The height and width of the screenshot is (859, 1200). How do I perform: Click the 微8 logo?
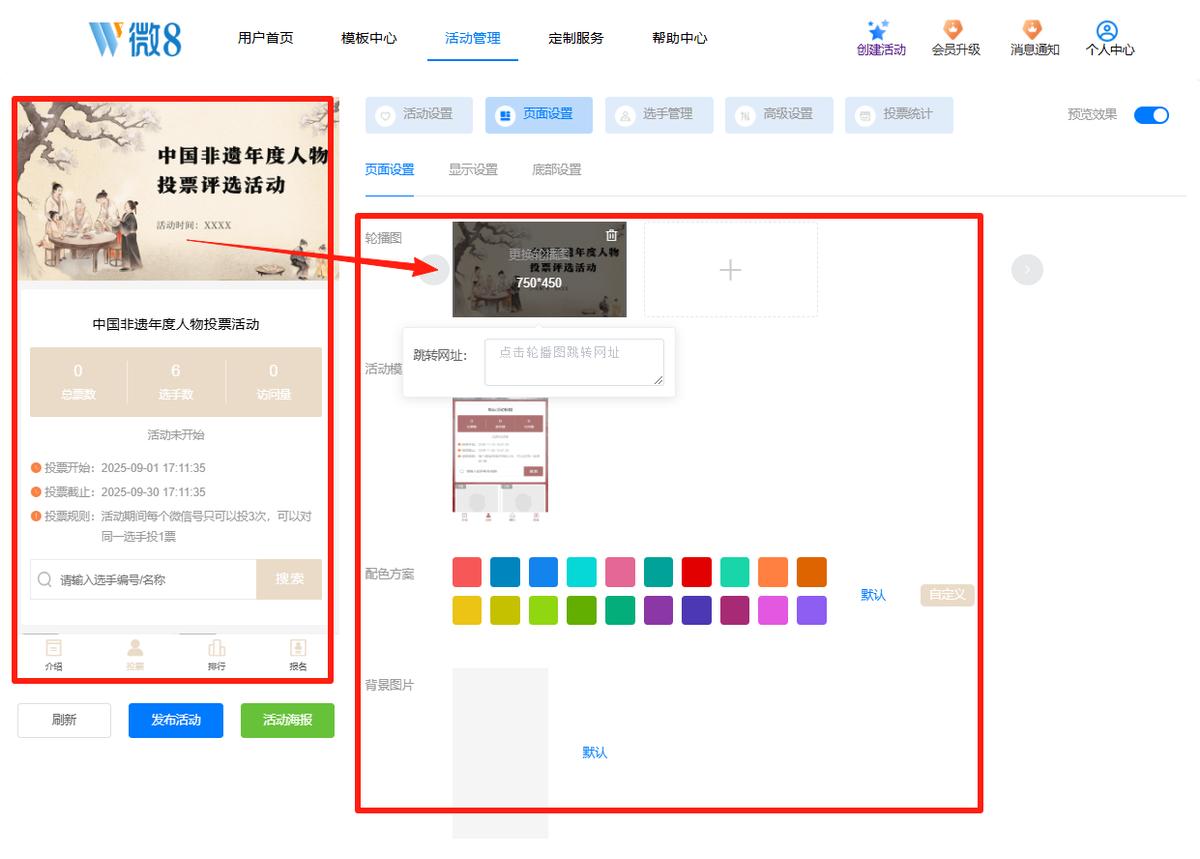click(135, 39)
